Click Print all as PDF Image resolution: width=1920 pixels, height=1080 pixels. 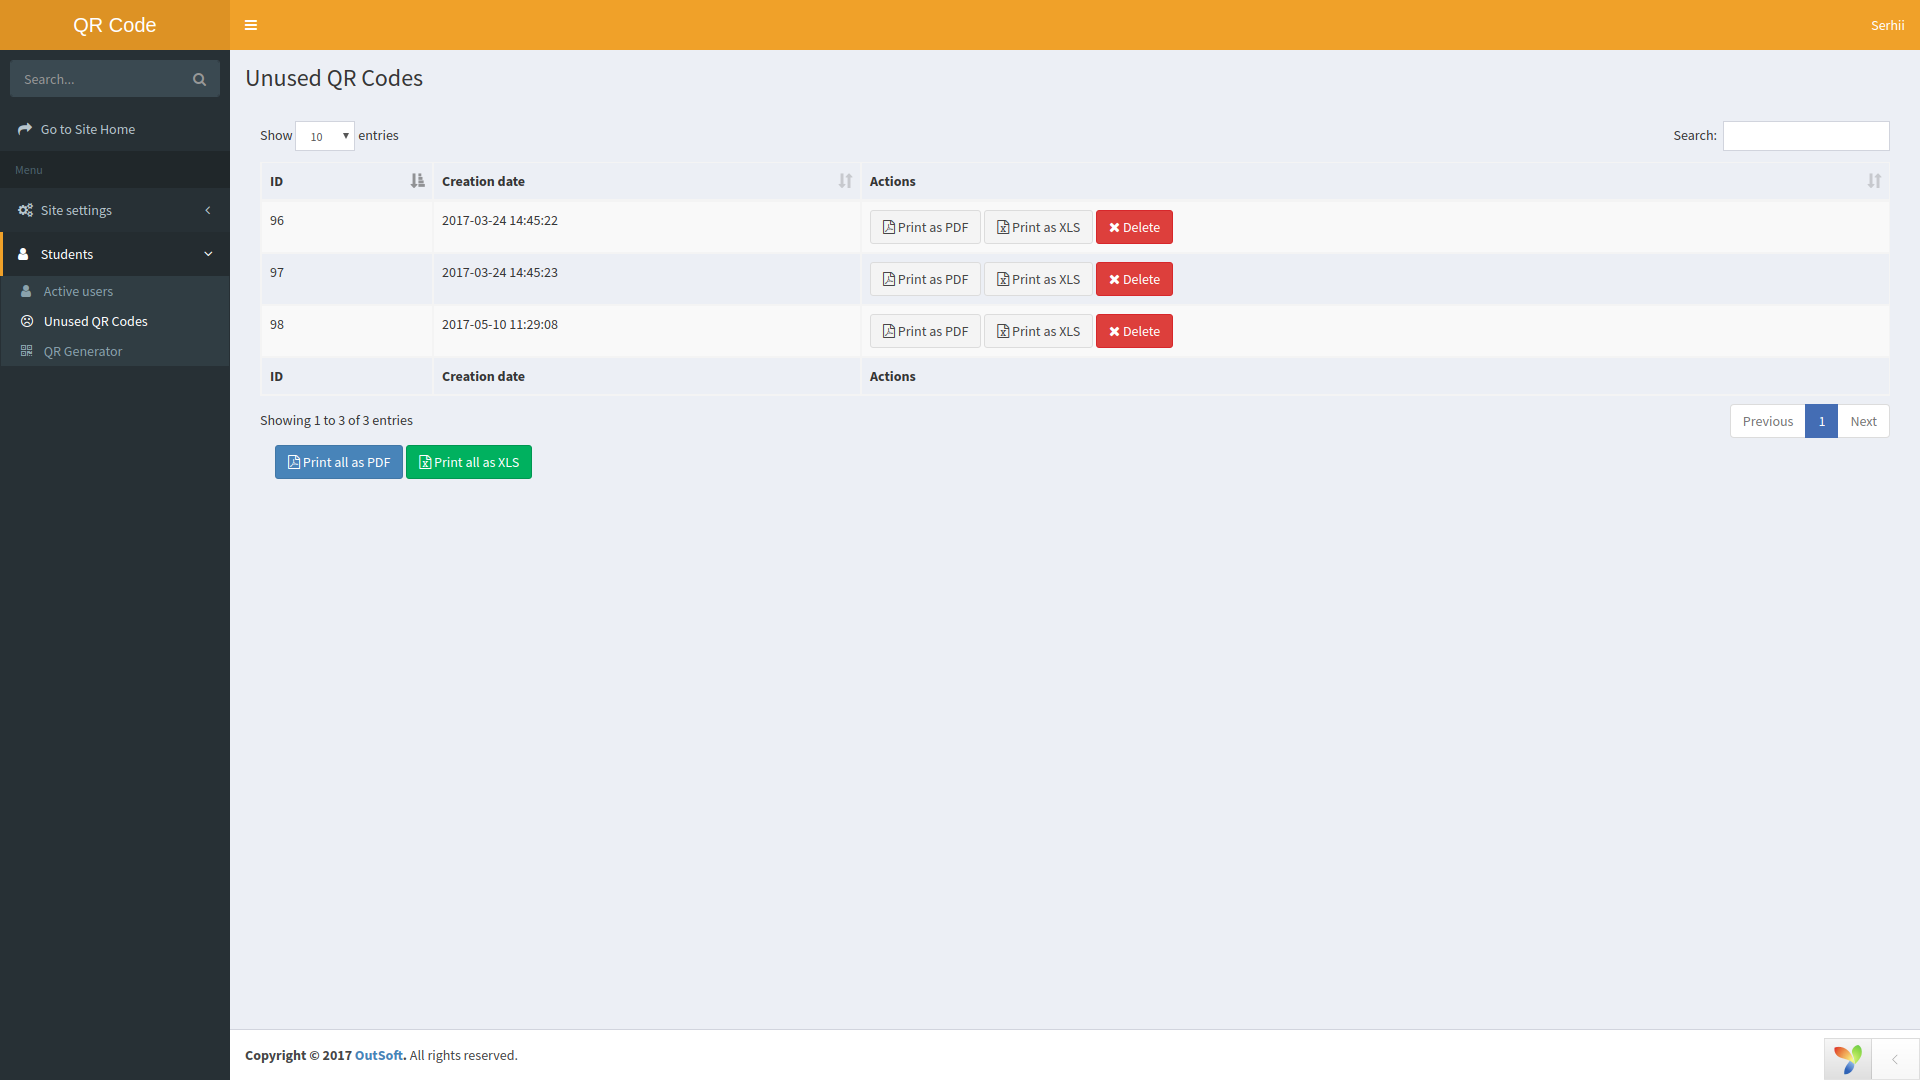pyautogui.click(x=339, y=462)
